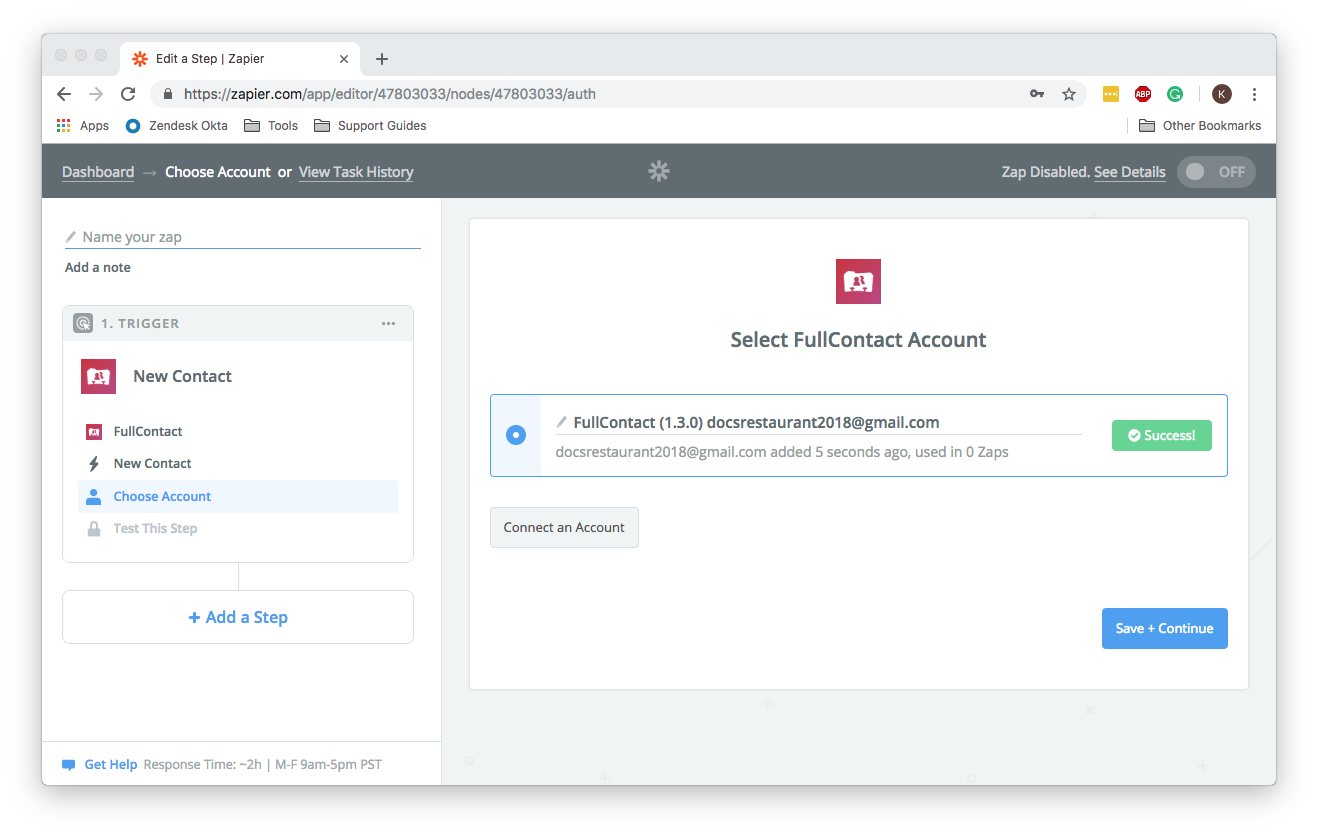Open View Task History link
Viewport: 1318px width, 835px height.
(x=356, y=172)
